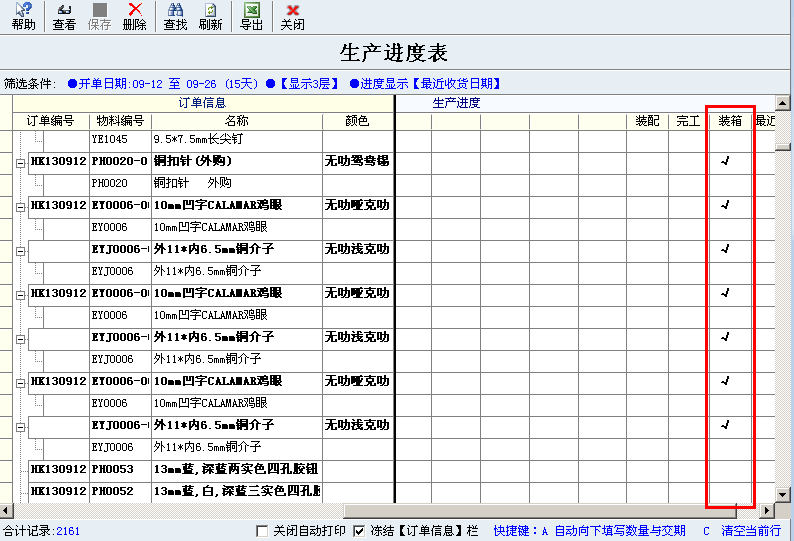This screenshot has height=541, width=794.
Task: Select the 9.5*7.5mm长尖钉 name cell
Action: click(236, 139)
